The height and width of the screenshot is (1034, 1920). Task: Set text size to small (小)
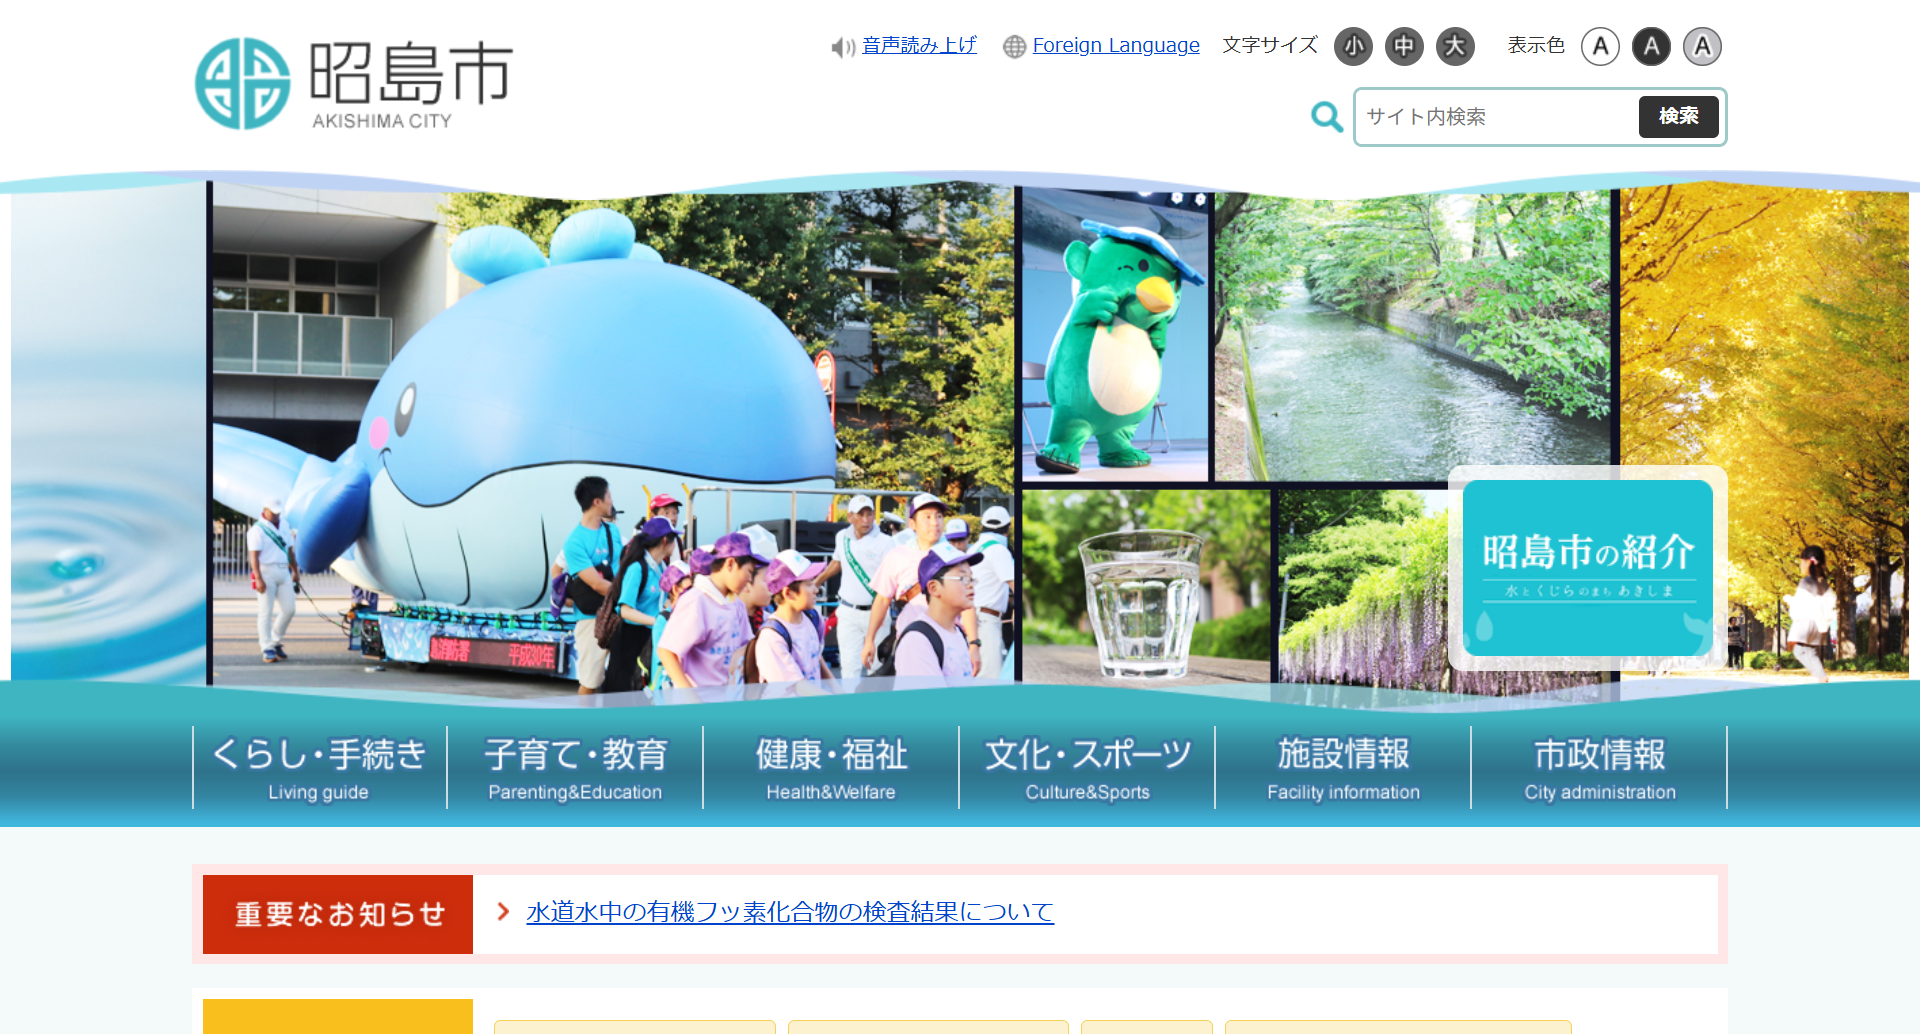1353,46
